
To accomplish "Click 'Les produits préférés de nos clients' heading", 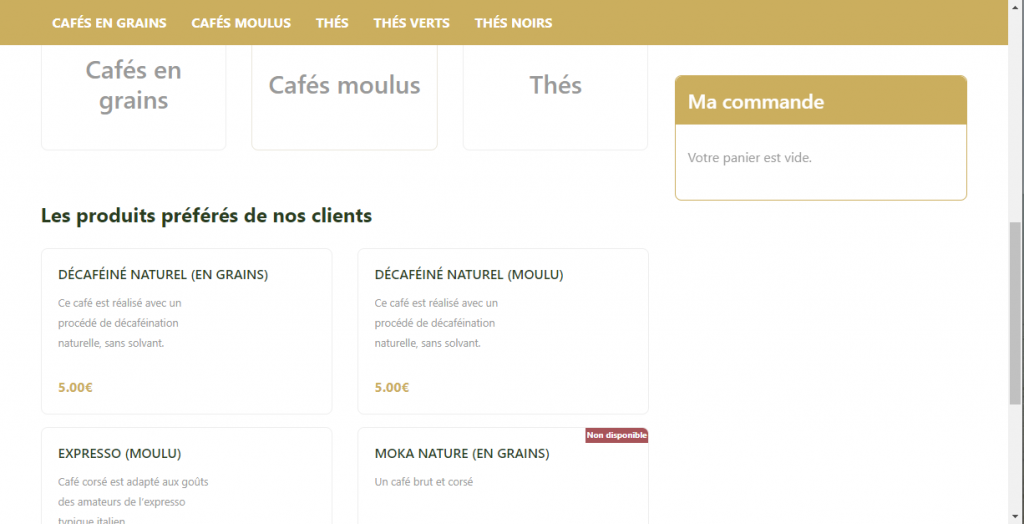I will 206,215.
